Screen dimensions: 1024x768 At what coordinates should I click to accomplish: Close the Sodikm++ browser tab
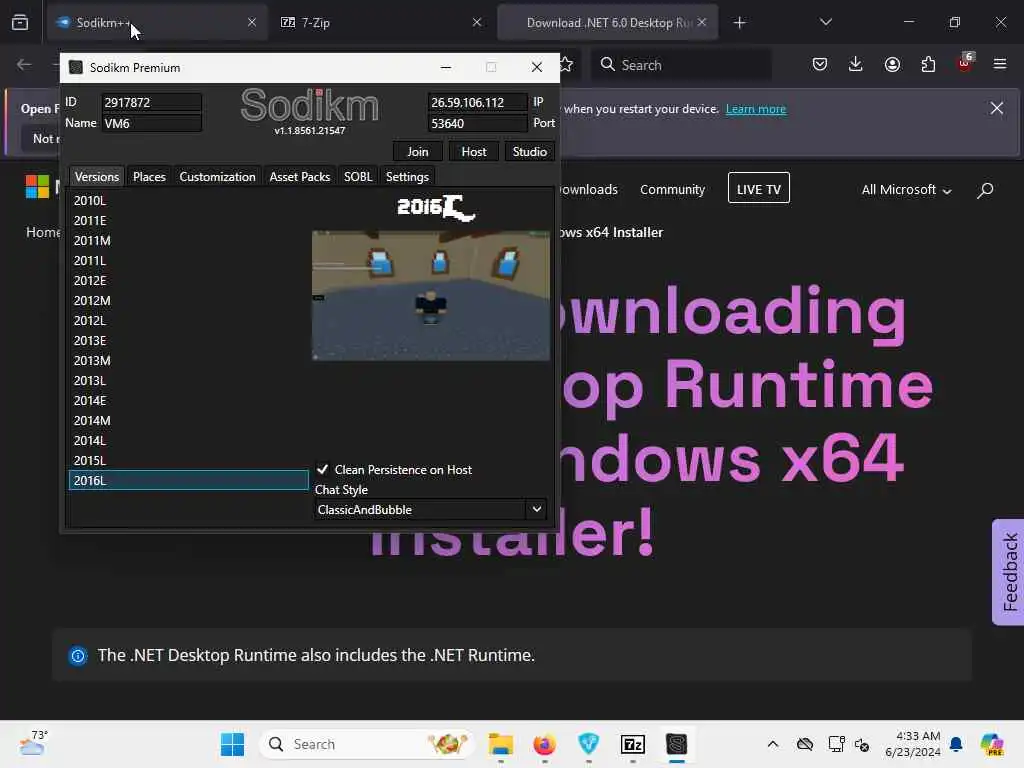pos(251,22)
